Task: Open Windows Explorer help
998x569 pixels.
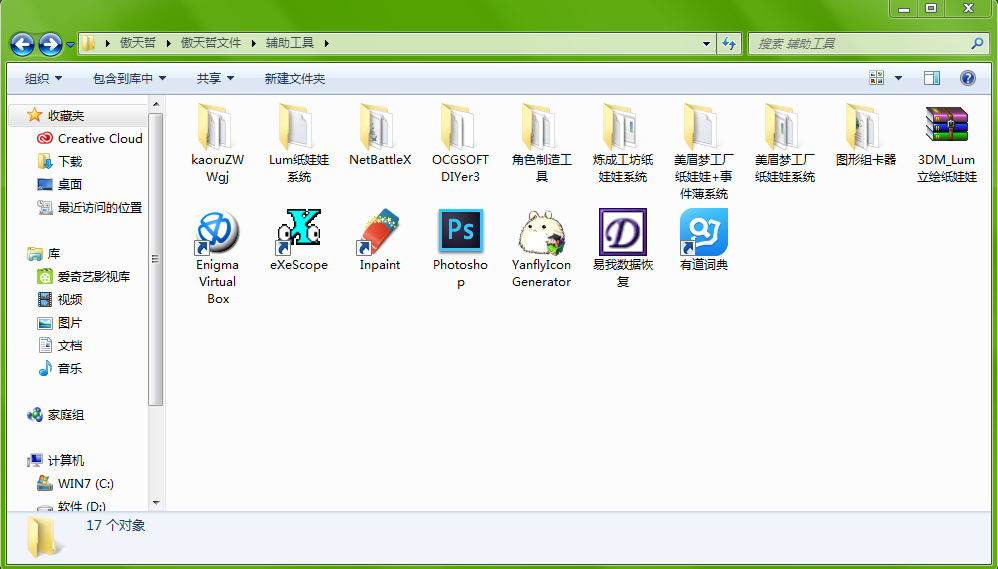Action: pos(967,78)
